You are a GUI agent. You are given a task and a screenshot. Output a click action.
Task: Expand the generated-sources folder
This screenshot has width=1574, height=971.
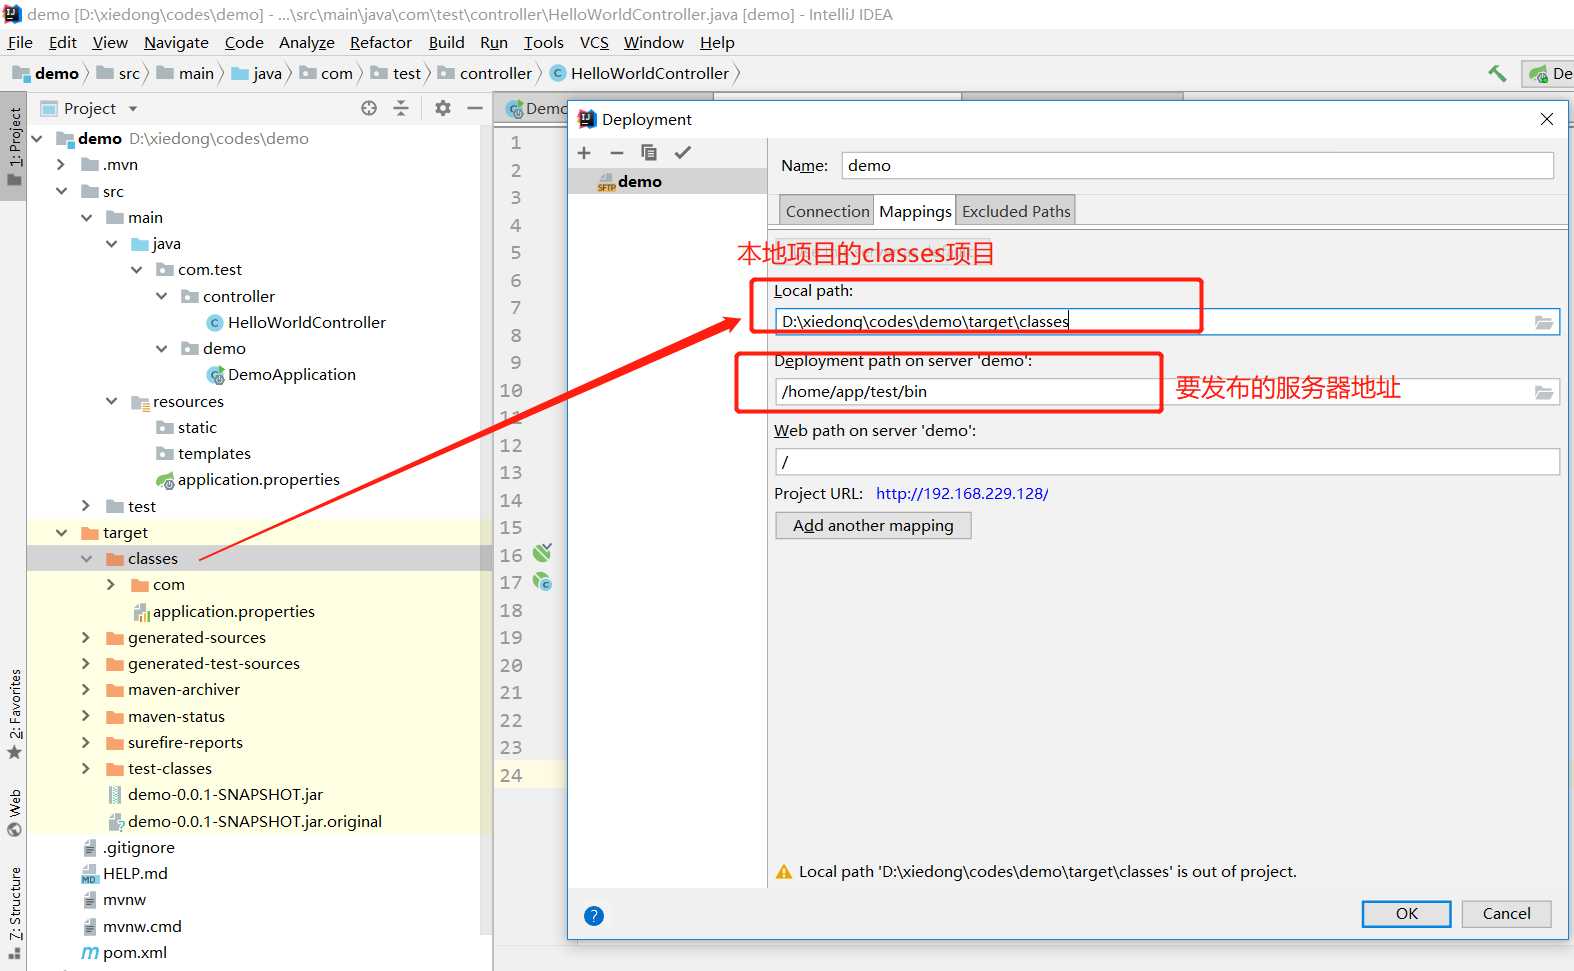86,637
